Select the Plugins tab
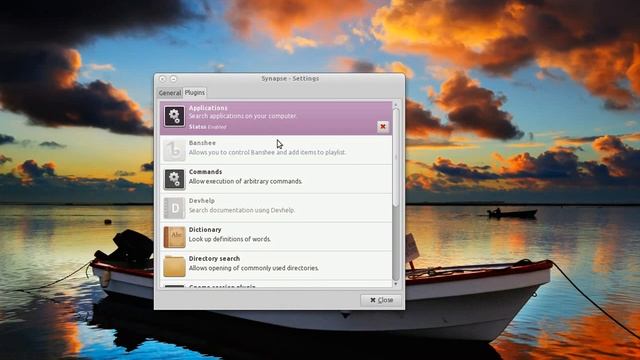640x360 pixels. coord(195,93)
